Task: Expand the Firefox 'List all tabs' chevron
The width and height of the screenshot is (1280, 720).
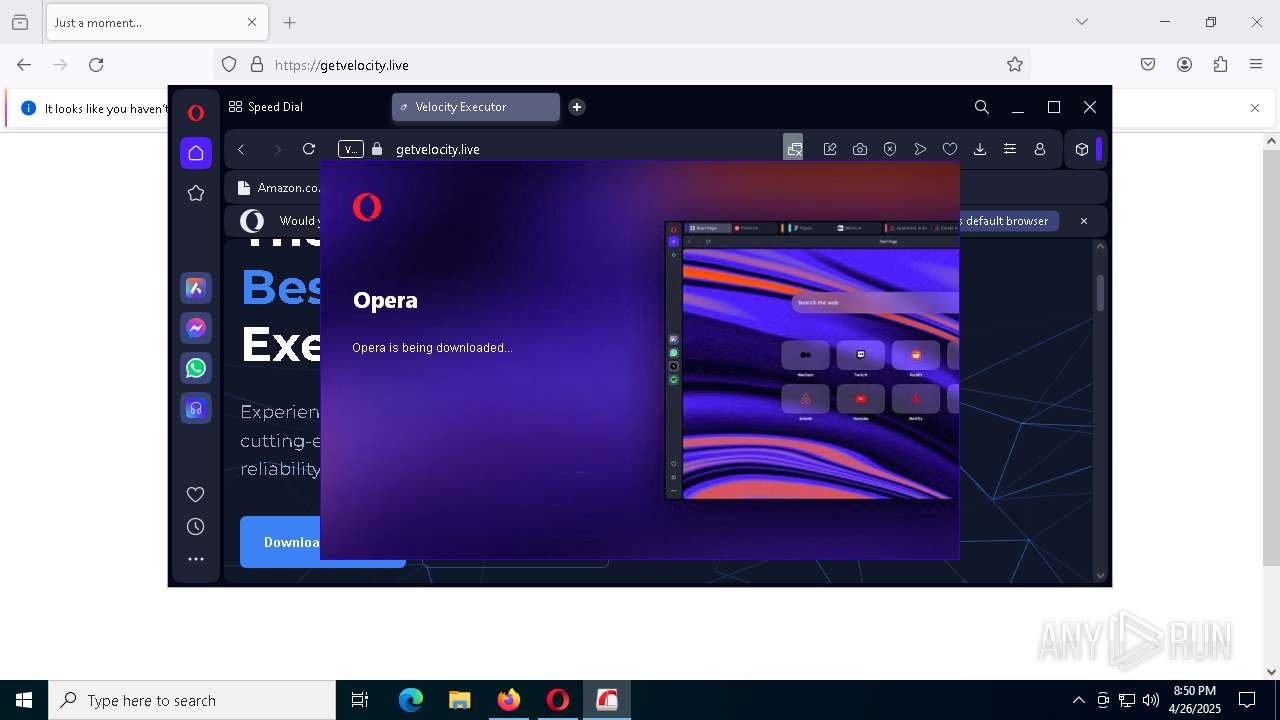Action: (1082, 22)
